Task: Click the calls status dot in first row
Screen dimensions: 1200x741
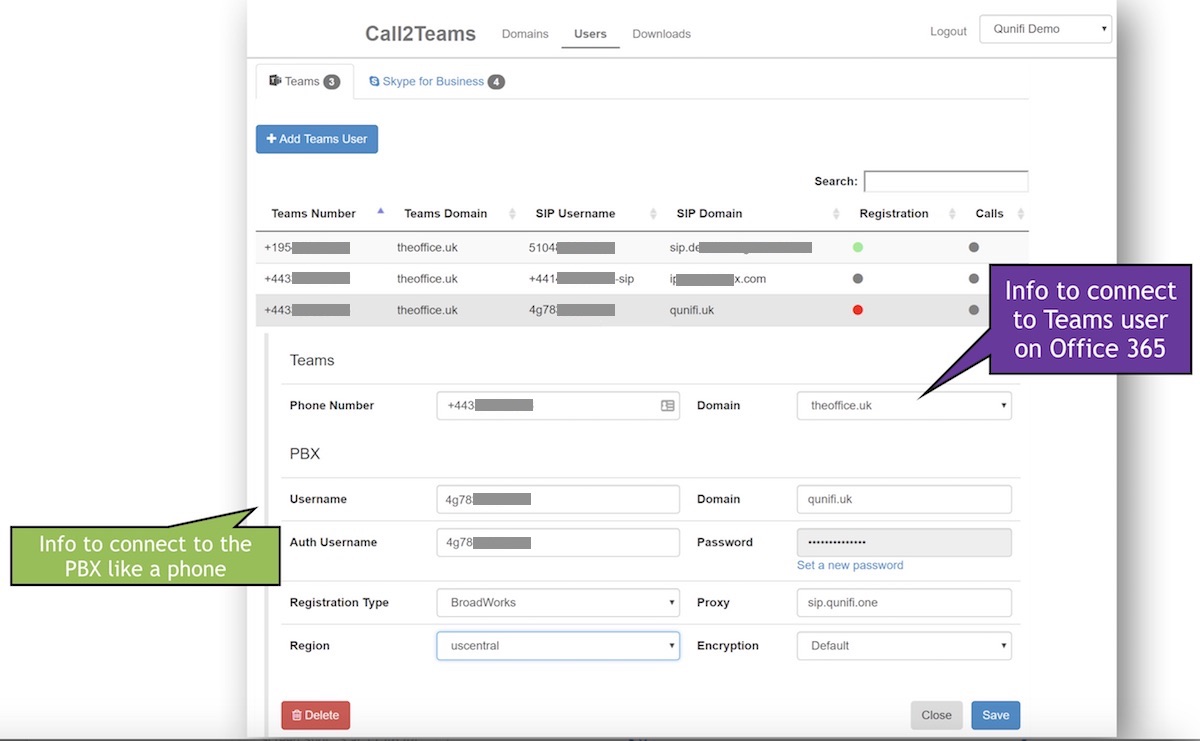Action: (x=973, y=247)
